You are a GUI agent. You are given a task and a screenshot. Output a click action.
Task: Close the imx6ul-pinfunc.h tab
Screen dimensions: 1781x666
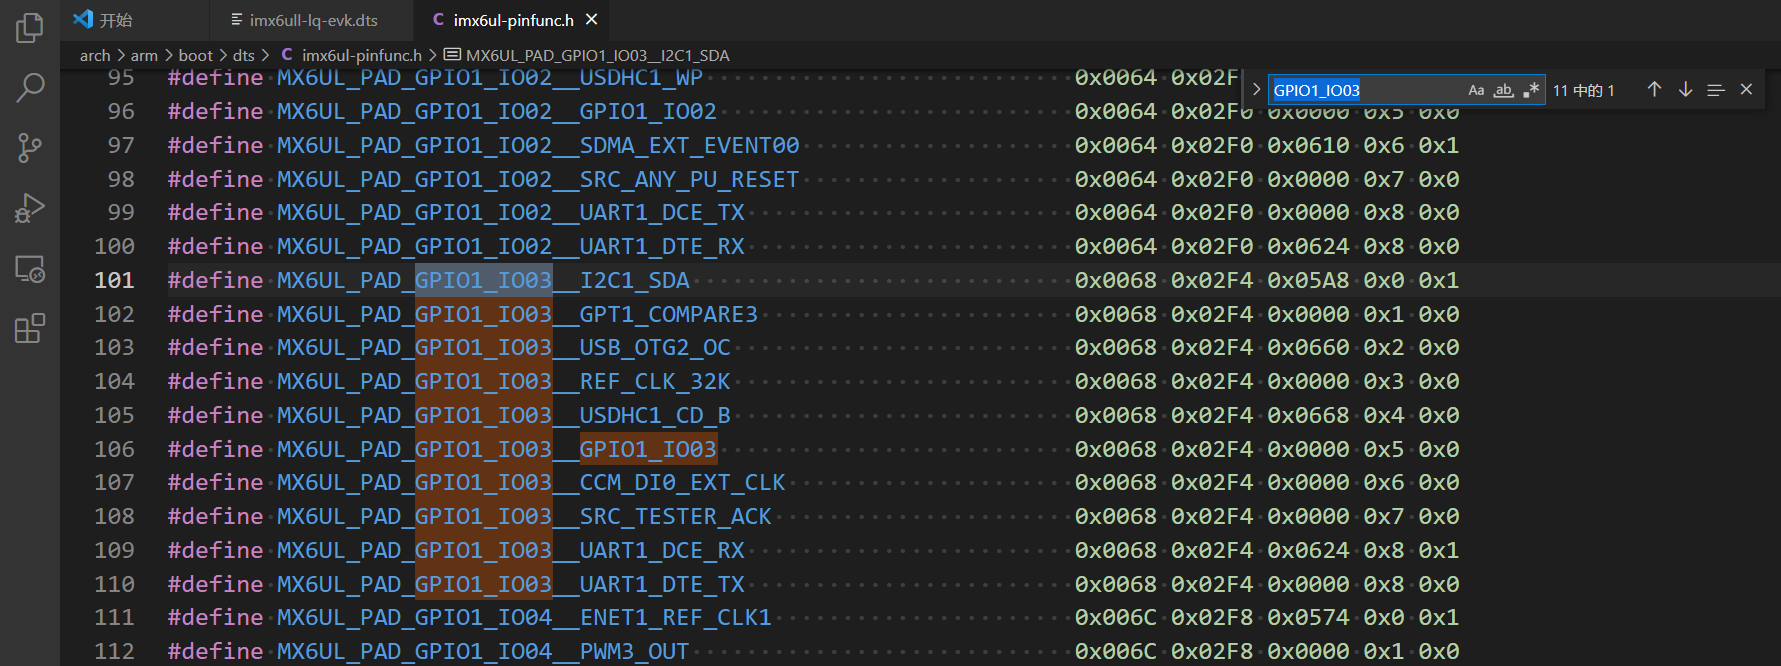click(x=592, y=20)
